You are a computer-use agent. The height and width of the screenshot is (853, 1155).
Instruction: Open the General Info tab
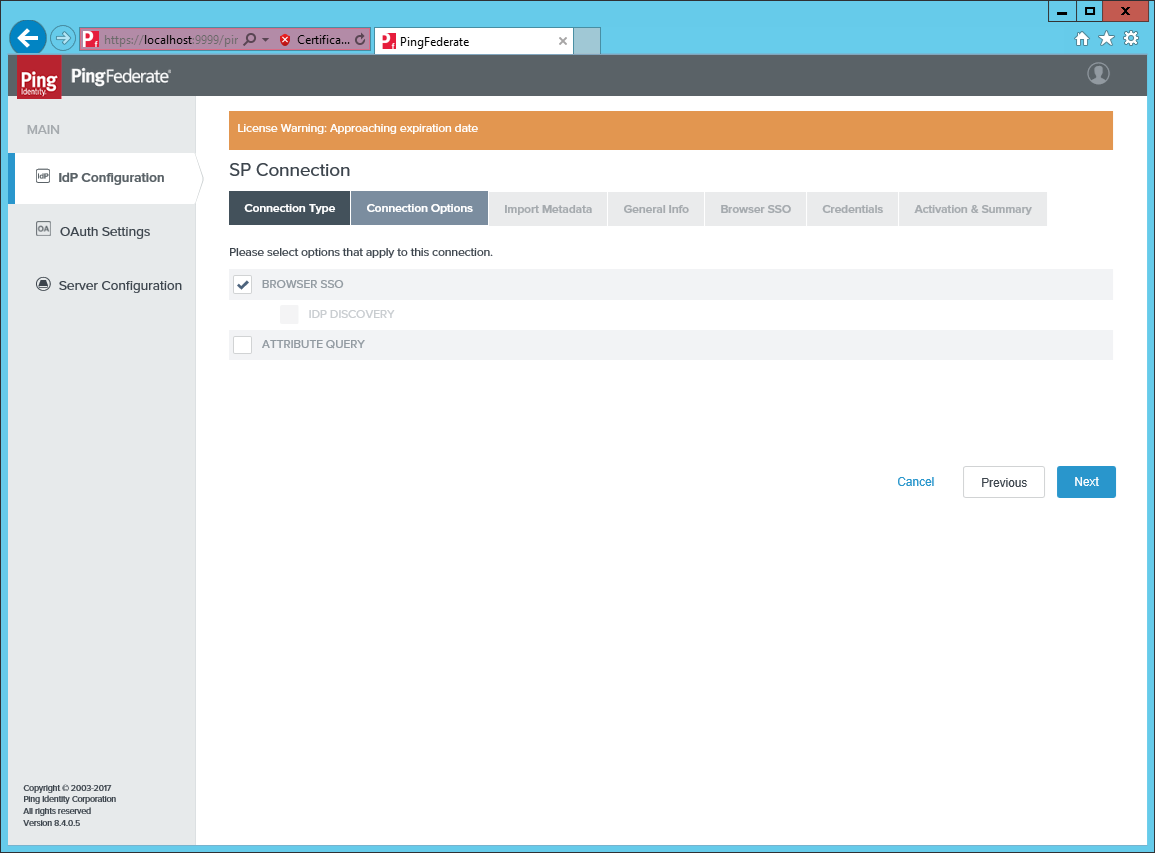(656, 209)
